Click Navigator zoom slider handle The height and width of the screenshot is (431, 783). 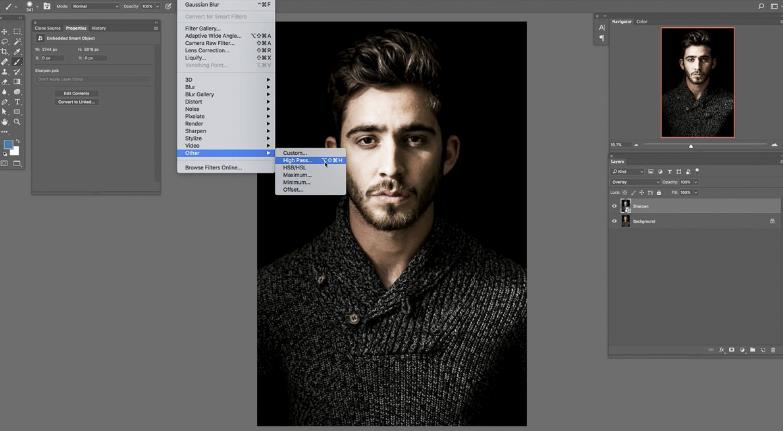point(691,146)
